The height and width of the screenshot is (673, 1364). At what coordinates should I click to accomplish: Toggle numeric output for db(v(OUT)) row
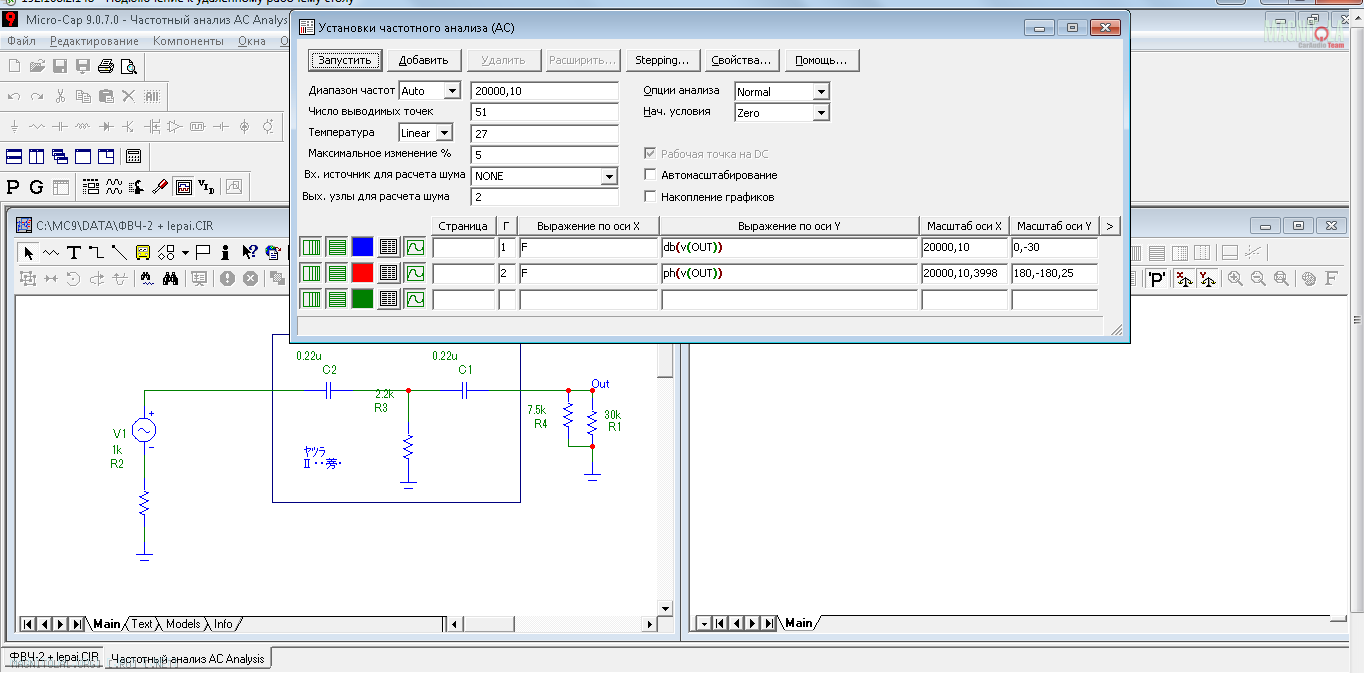pyautogui.click(x=389, y=247)
